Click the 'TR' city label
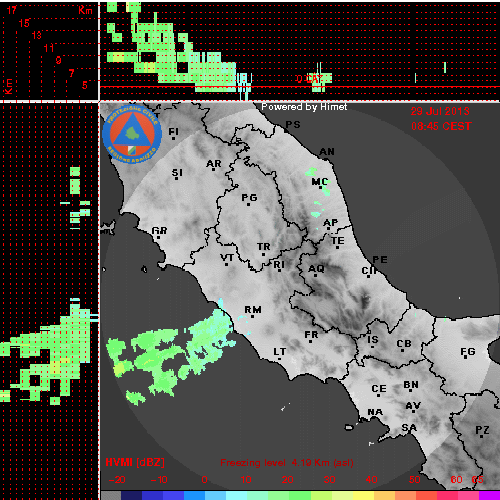500x500 pixels. tap(264, 247)
